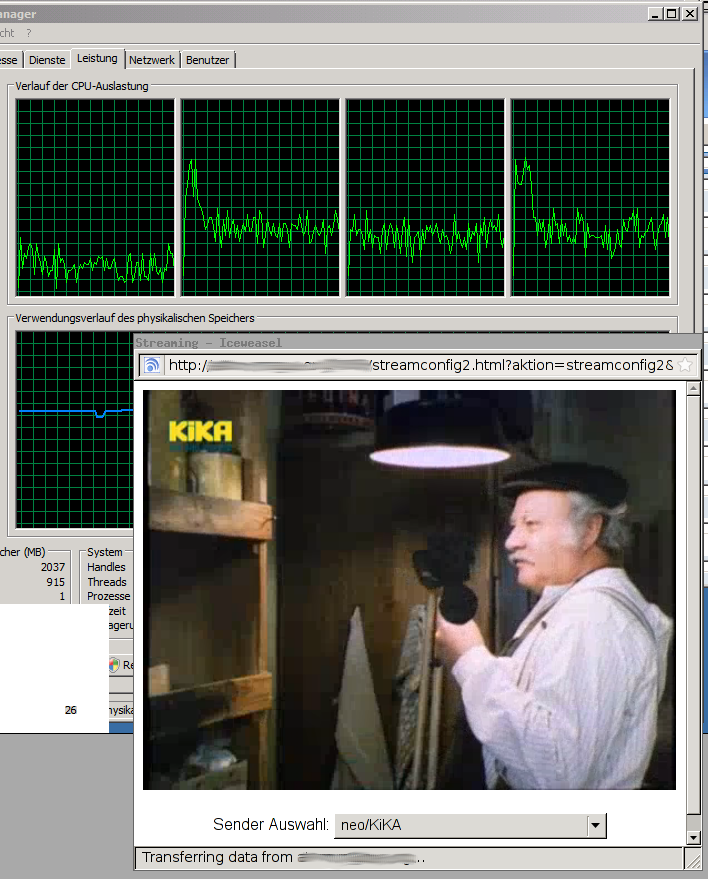
Task: Click the Iceweasel scrollbar up arrow
Action: click(693, 388)
